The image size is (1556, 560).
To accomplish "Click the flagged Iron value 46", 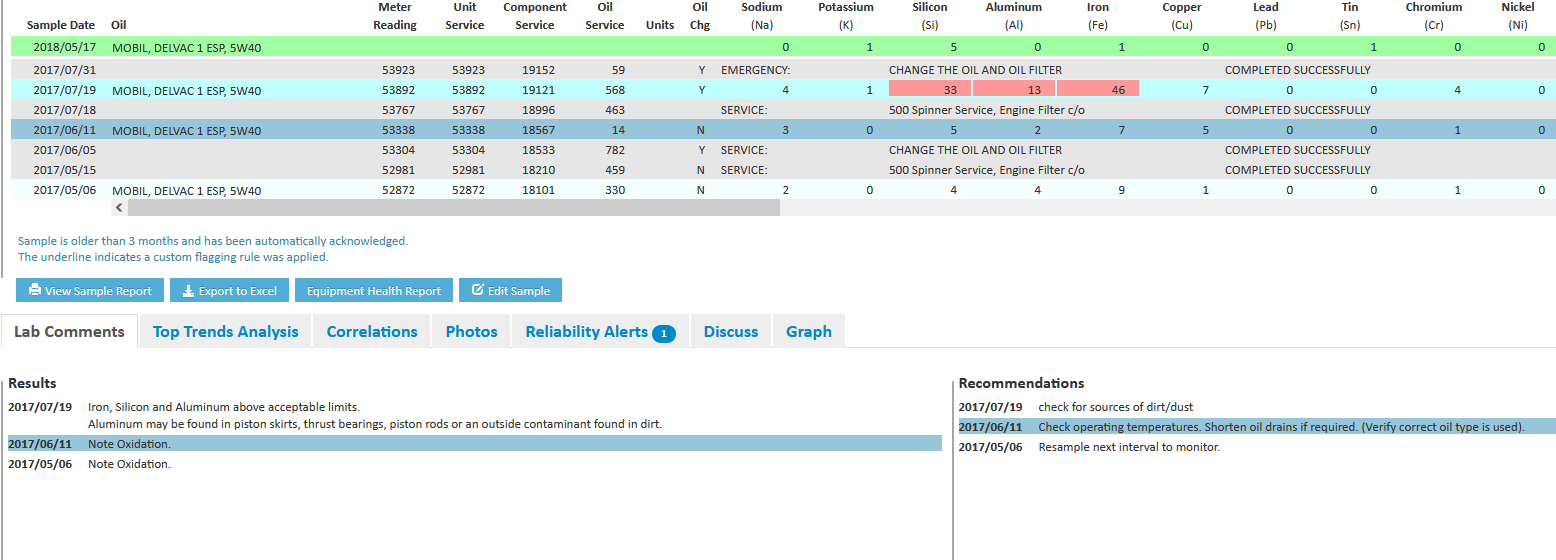I will (1097, 90).
